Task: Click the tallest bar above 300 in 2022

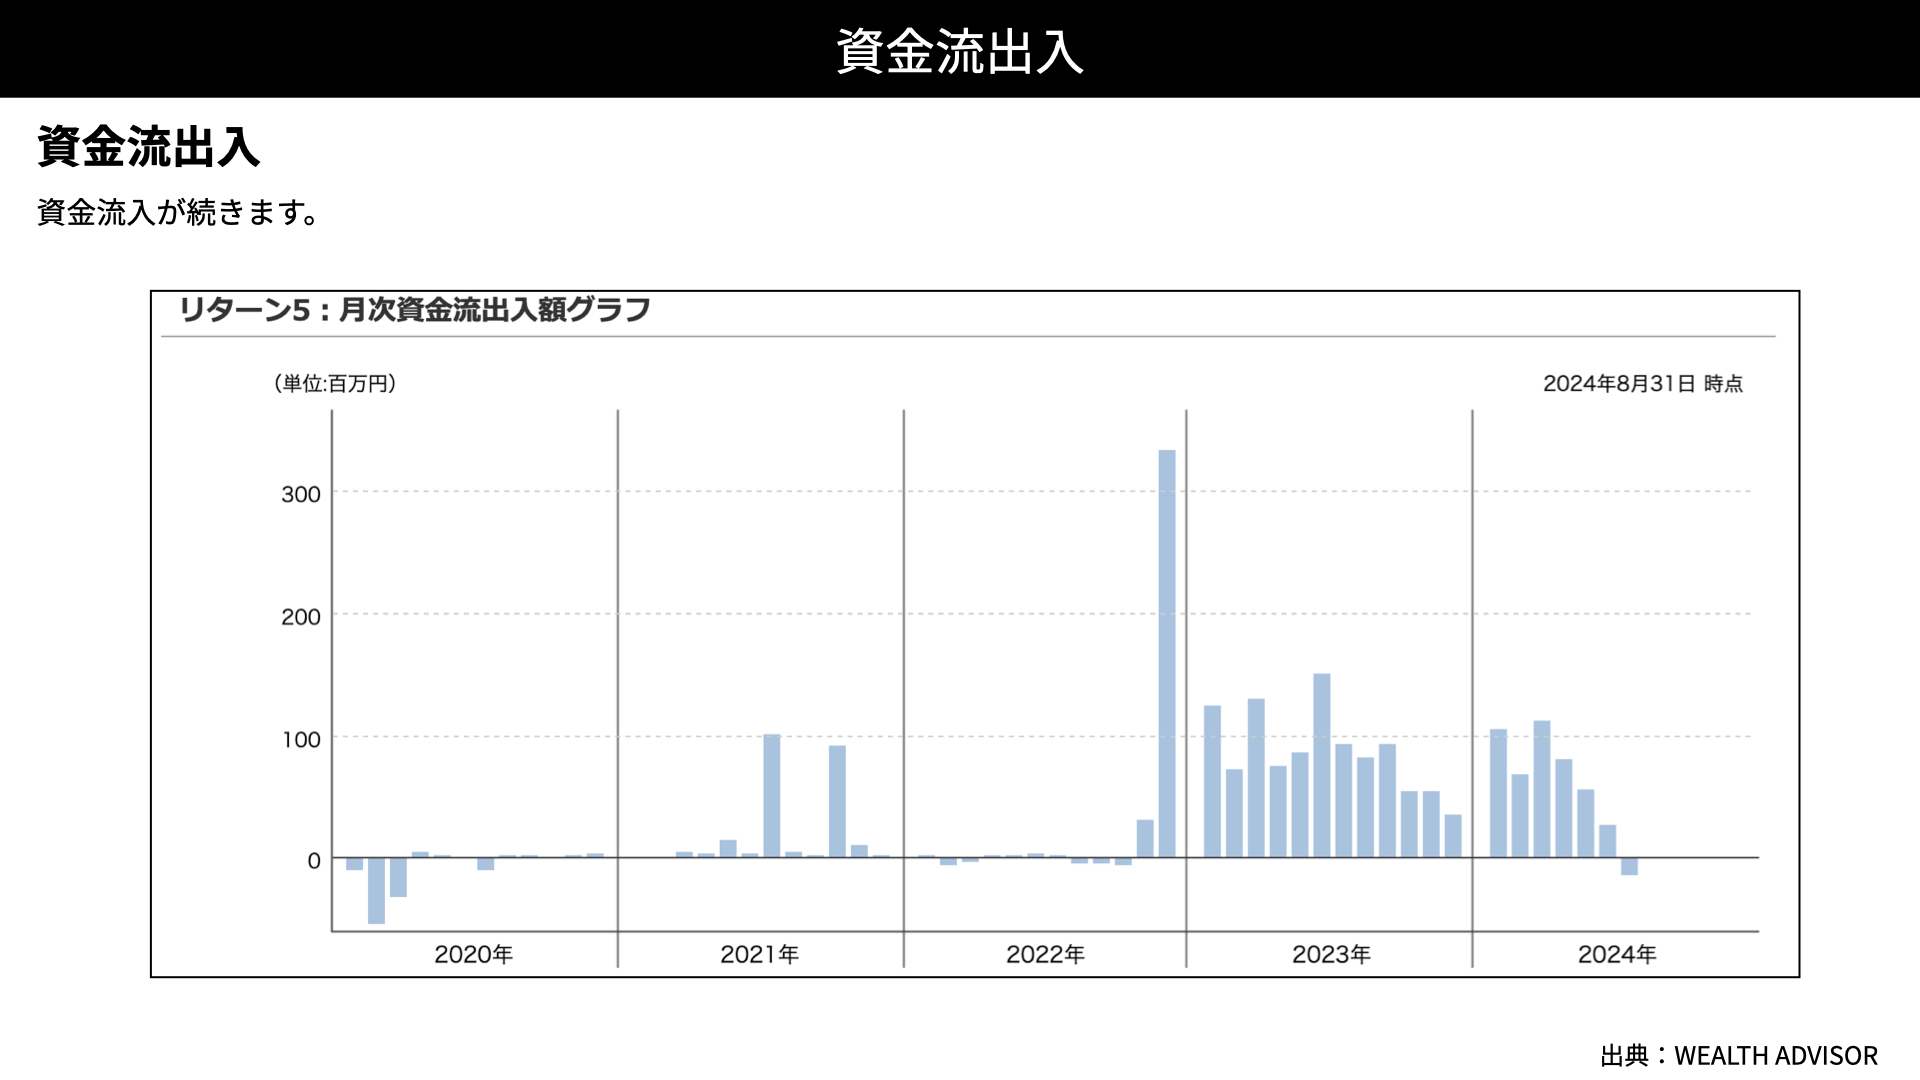Action: pyautogui.click(x=1167, y=653)
